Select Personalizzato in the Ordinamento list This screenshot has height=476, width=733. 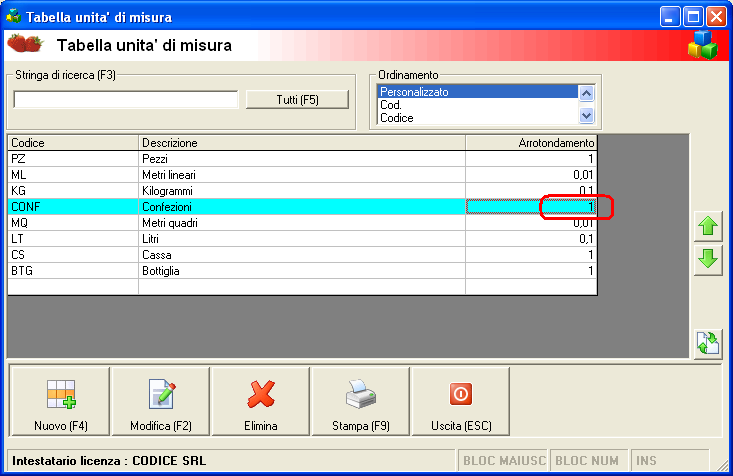477,92
